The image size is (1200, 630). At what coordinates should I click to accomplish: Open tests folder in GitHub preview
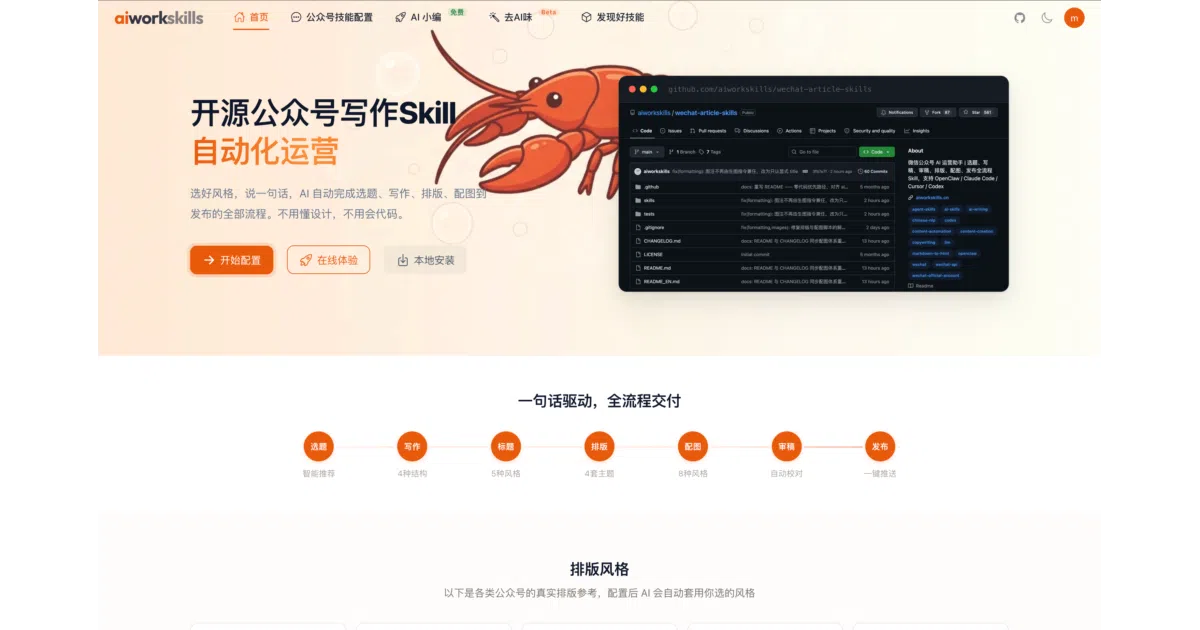pyautogui.click(x=649, y=214)
